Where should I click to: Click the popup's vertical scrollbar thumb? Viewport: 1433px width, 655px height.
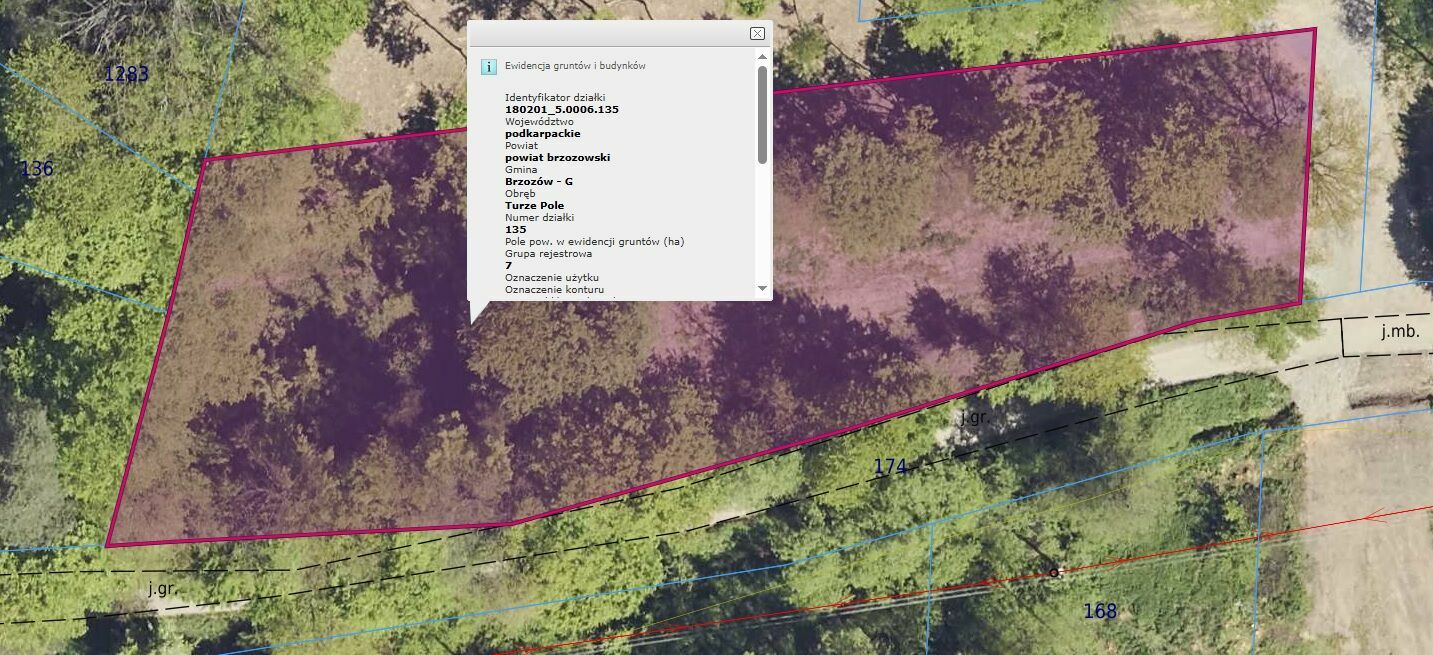[x=763, y=115]
